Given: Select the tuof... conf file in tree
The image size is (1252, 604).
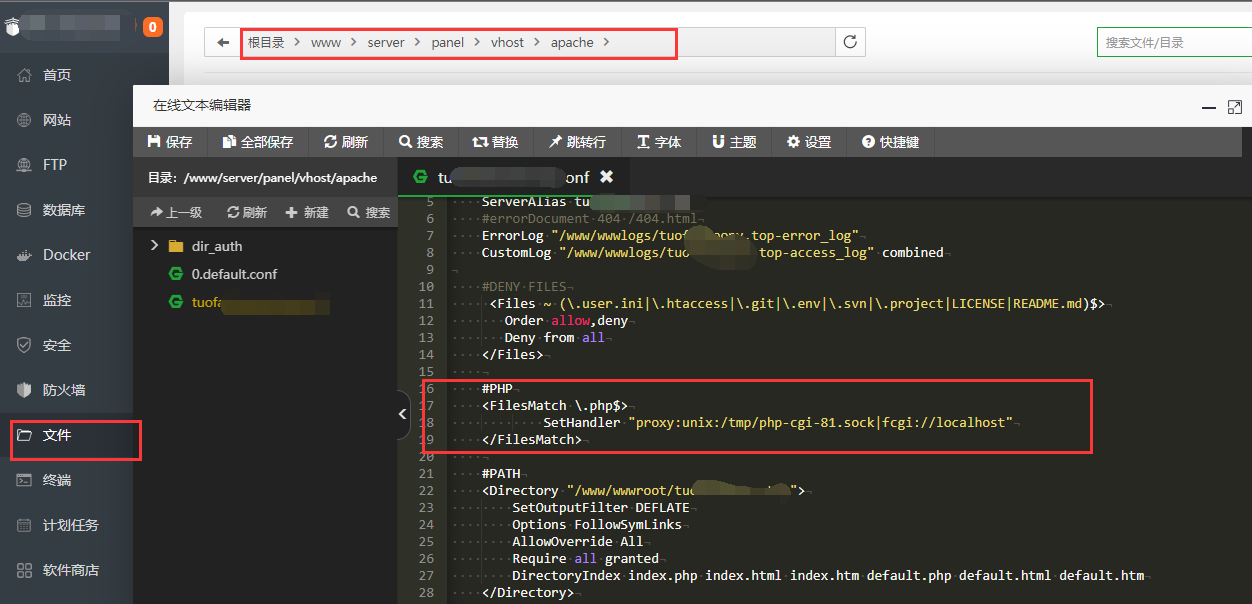Looking at the screenshot, I should pos(248,302).
